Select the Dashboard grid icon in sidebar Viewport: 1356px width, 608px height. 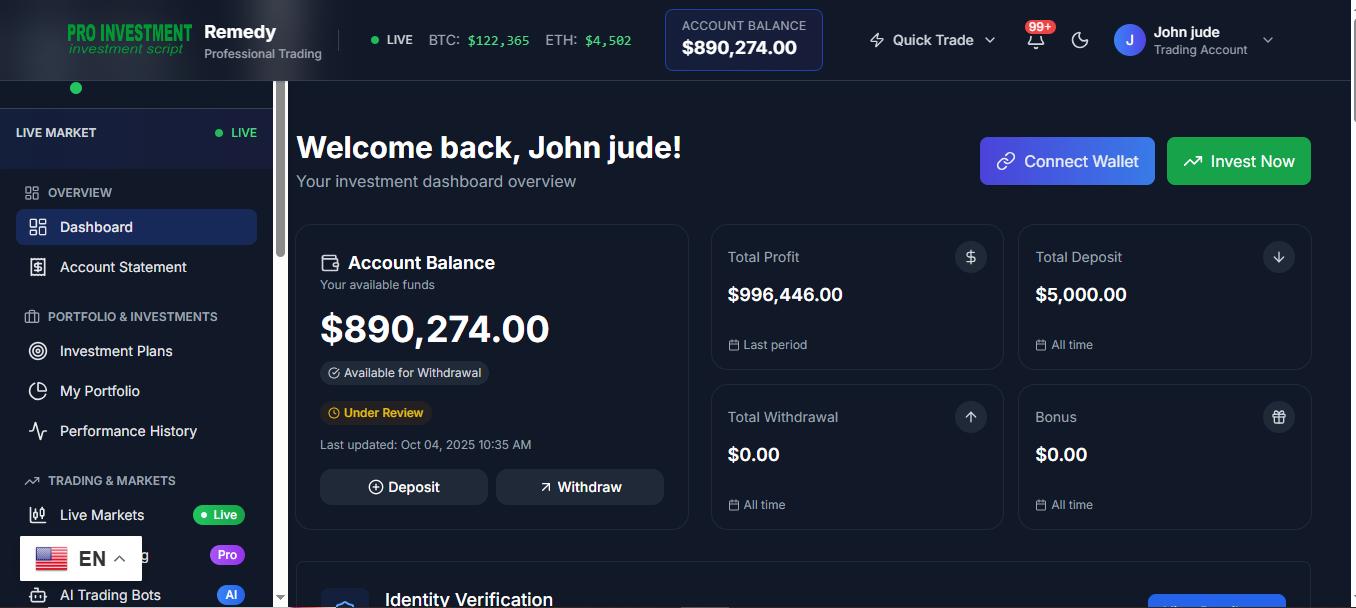click(x=38, y=227)
